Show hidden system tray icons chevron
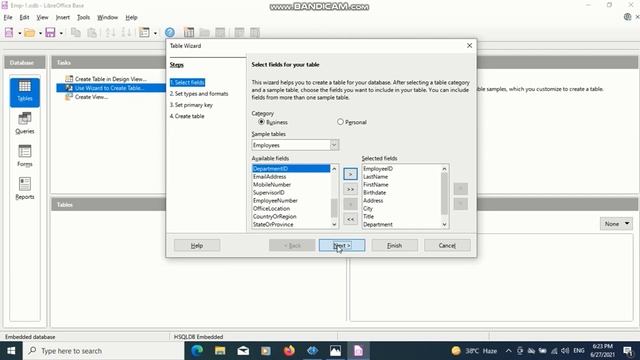 click(x=508, y=351)
